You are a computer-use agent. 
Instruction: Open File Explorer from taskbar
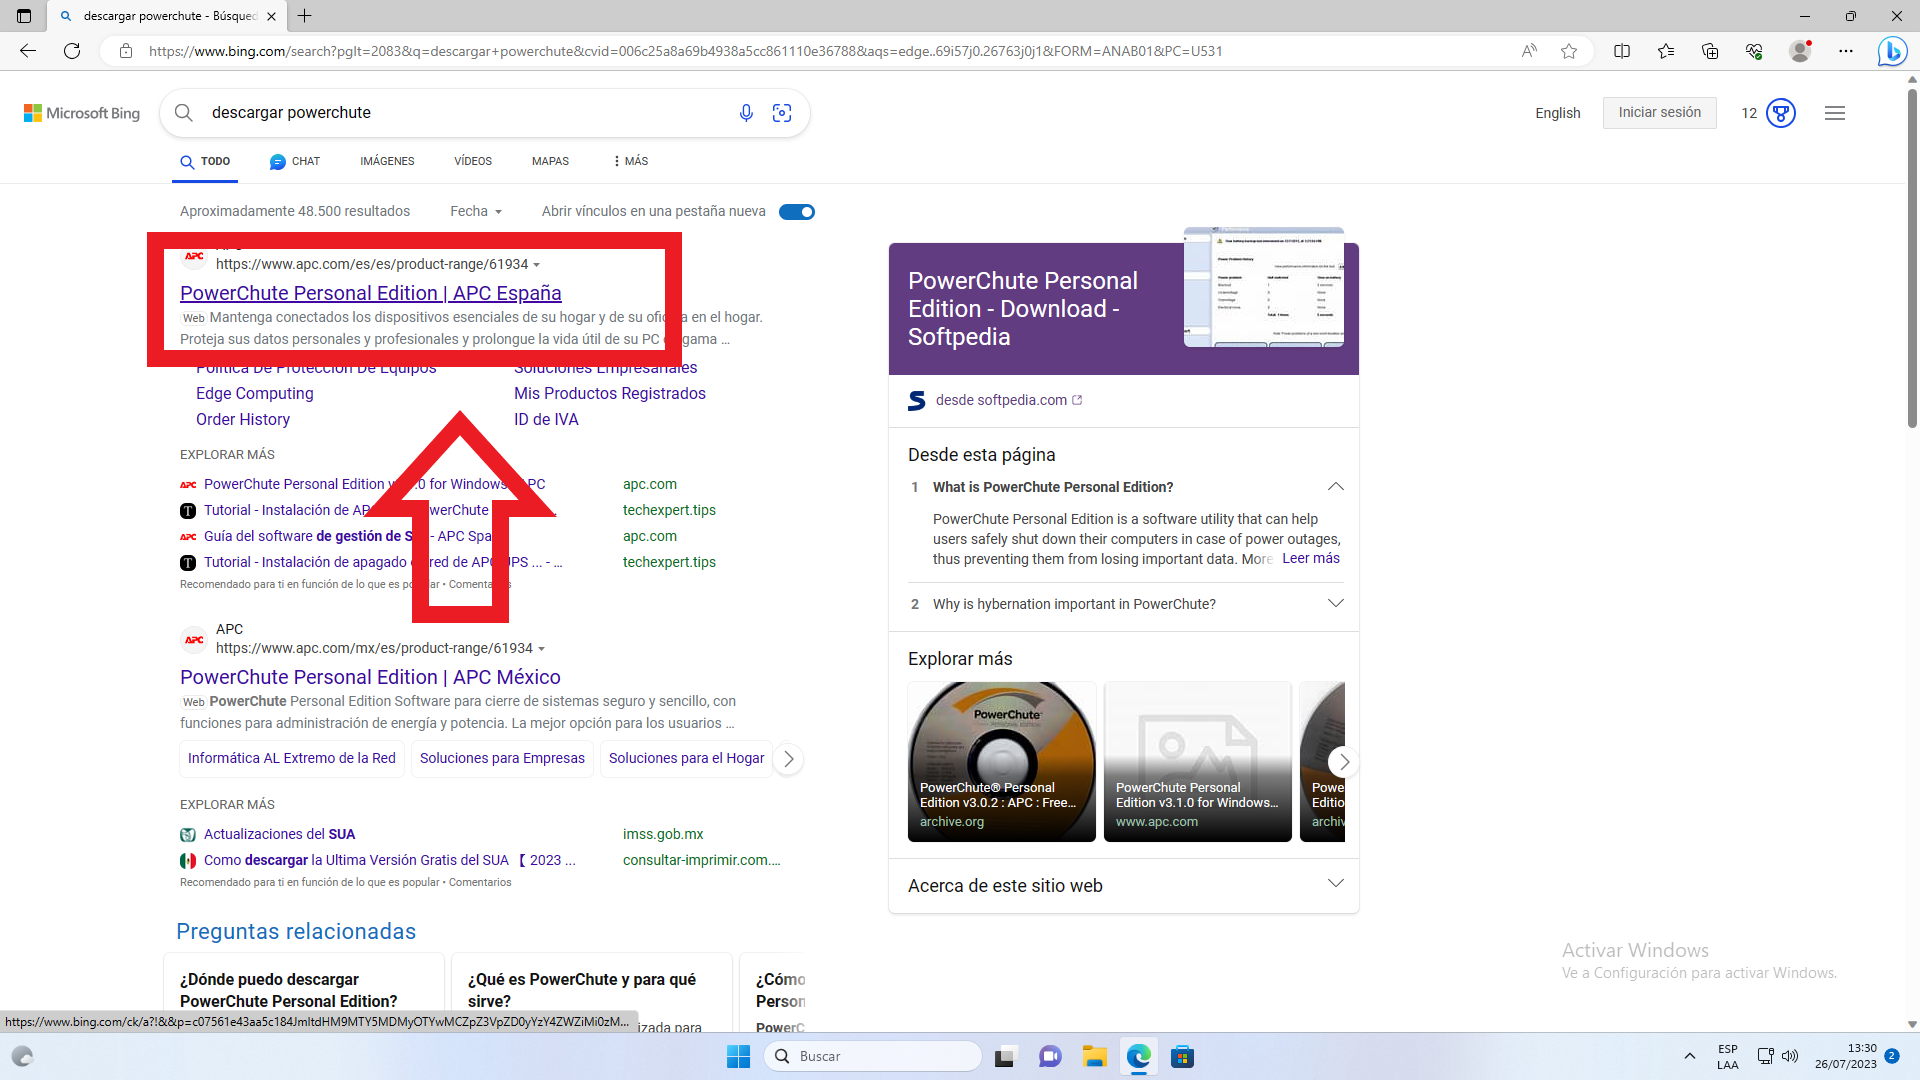point(1094,1057)
